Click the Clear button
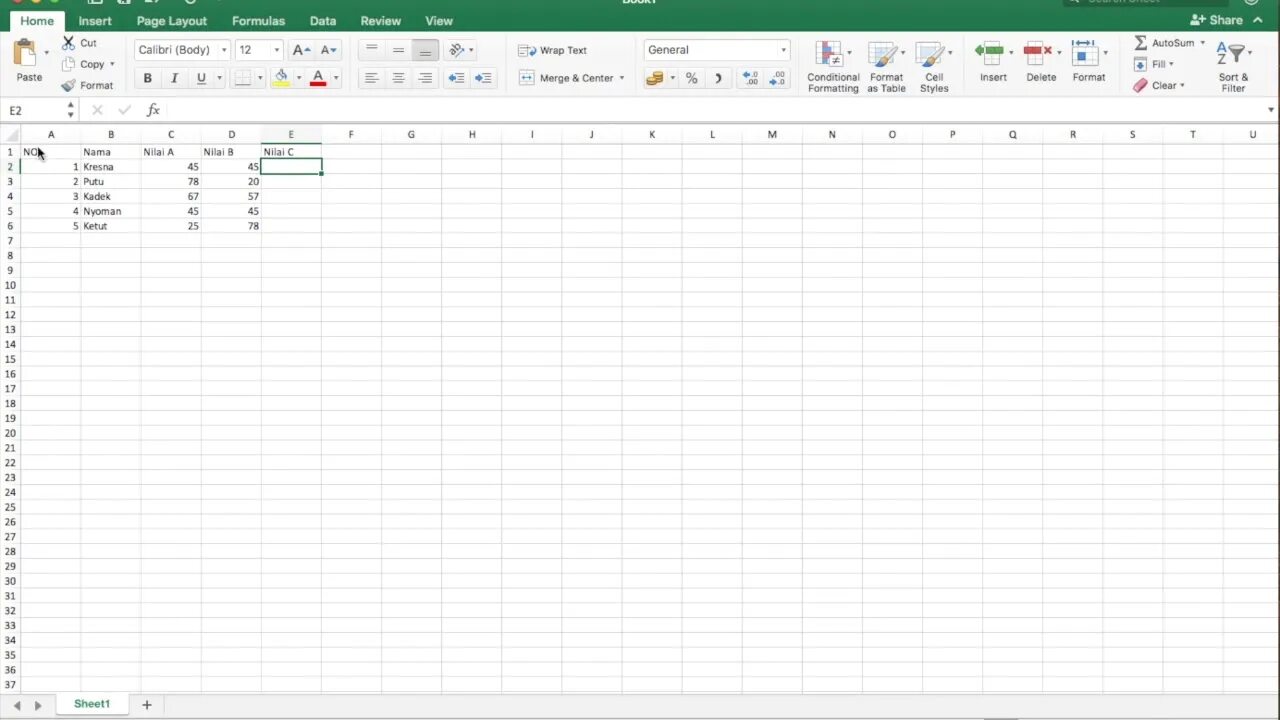 tap(1163, 85)
